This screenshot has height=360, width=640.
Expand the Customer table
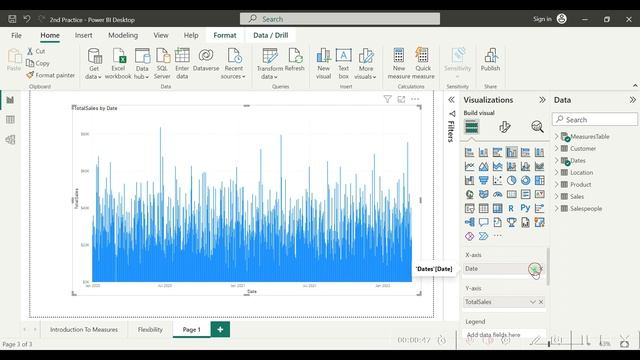coord(556,149)
